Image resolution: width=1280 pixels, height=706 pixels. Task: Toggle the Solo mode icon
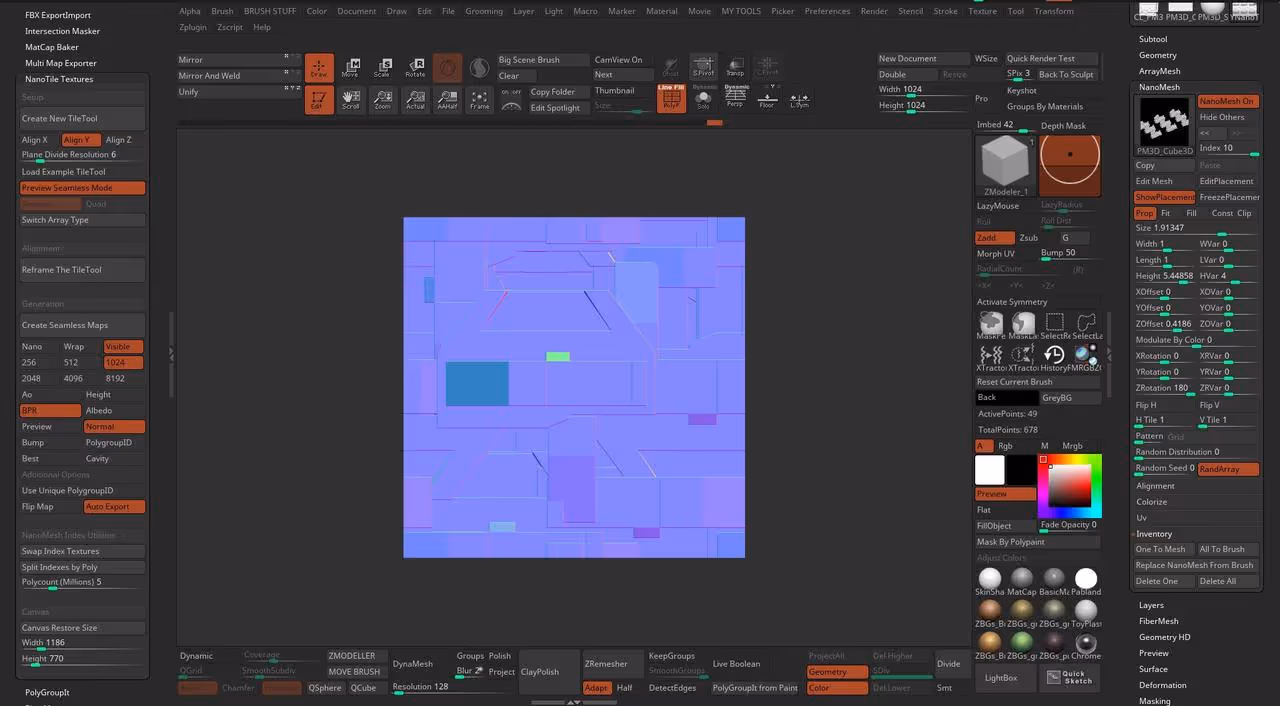[703, 98]
